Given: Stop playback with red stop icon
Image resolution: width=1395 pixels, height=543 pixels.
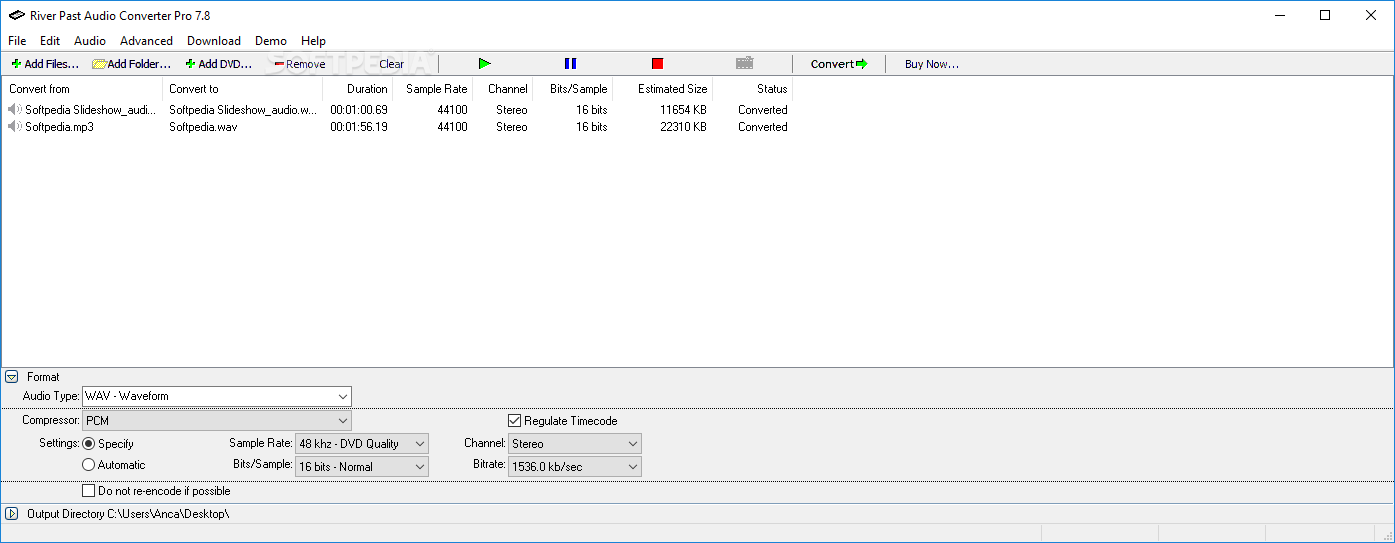Looking at the screenshot, I should 657,64.
